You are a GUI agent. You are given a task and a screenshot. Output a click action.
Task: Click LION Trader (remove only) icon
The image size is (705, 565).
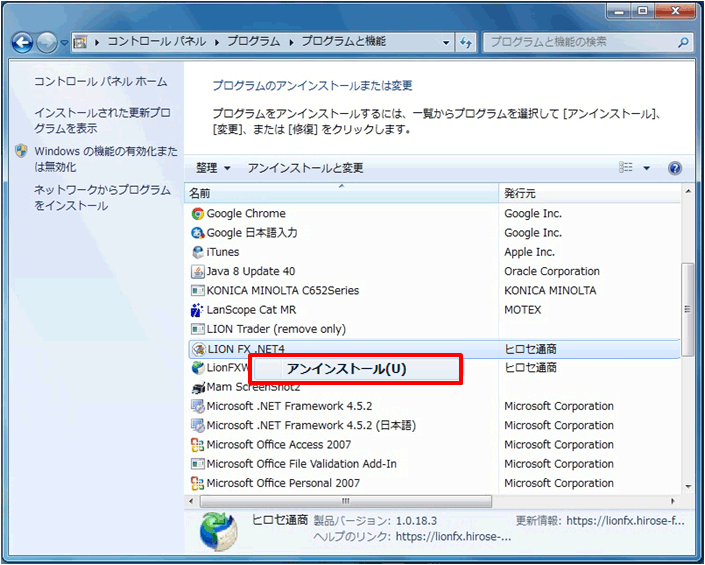click(197, 329)
